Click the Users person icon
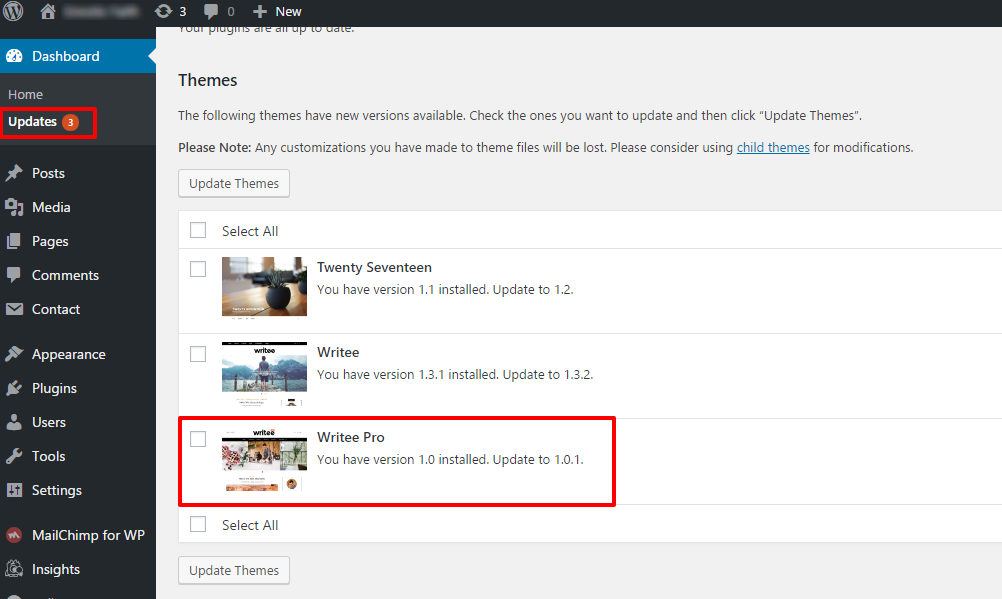 (14, 422)
